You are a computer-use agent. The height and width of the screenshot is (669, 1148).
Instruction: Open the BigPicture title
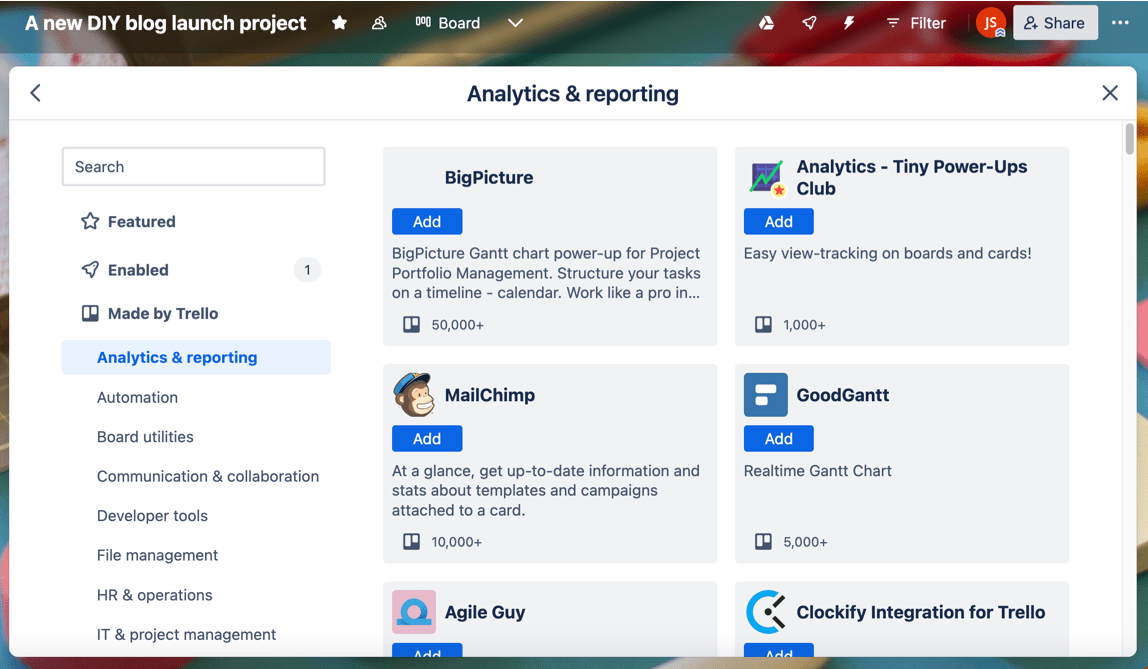point(489,177)
